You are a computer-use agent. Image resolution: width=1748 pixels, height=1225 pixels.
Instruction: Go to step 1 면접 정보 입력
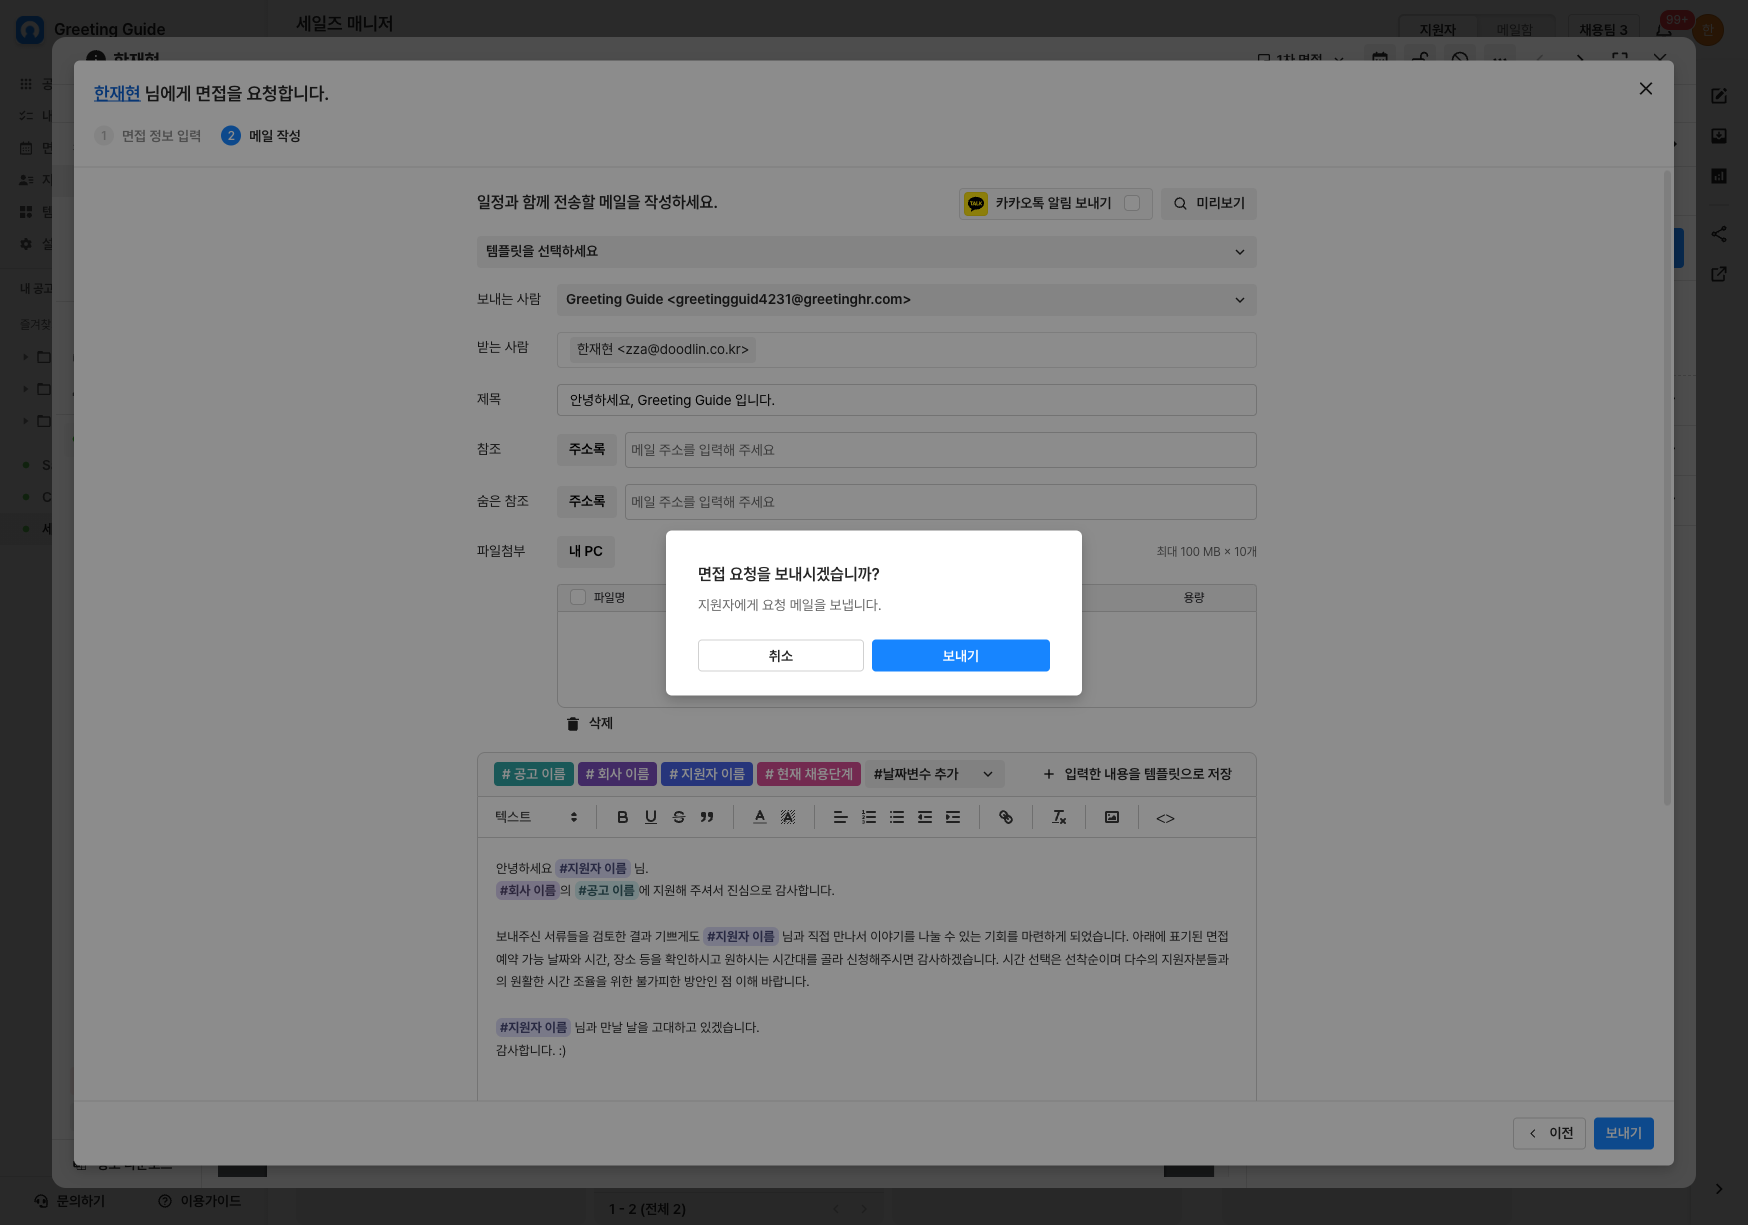point(148,136)
